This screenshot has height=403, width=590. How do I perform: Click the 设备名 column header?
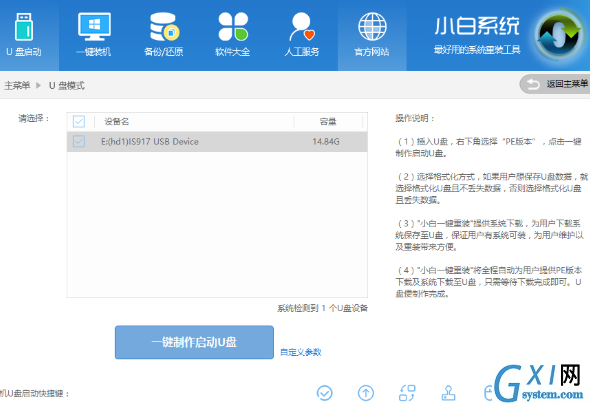(x=117, y=122)
